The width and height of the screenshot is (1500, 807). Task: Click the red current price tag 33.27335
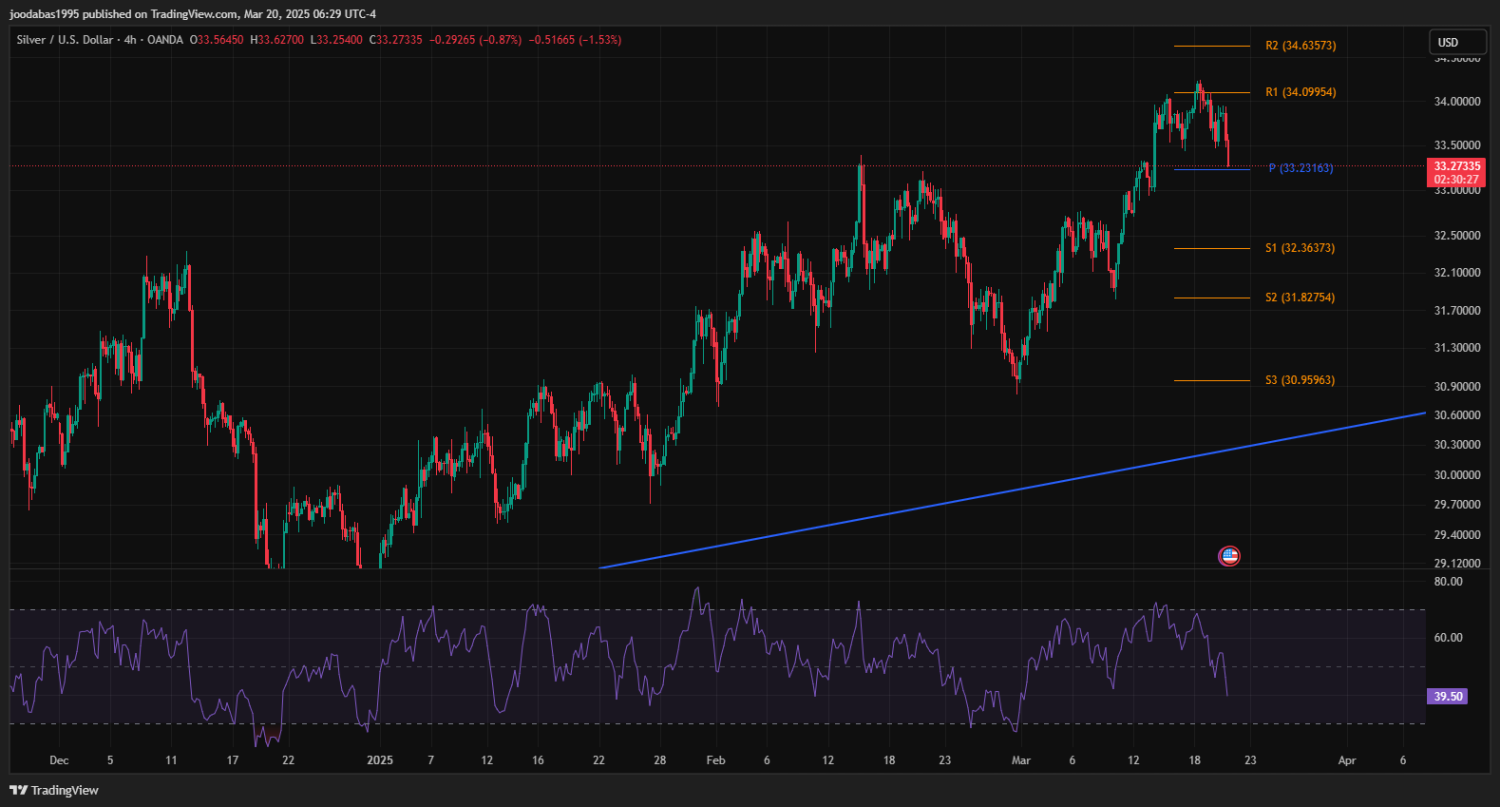click(x=1458, y=165)
